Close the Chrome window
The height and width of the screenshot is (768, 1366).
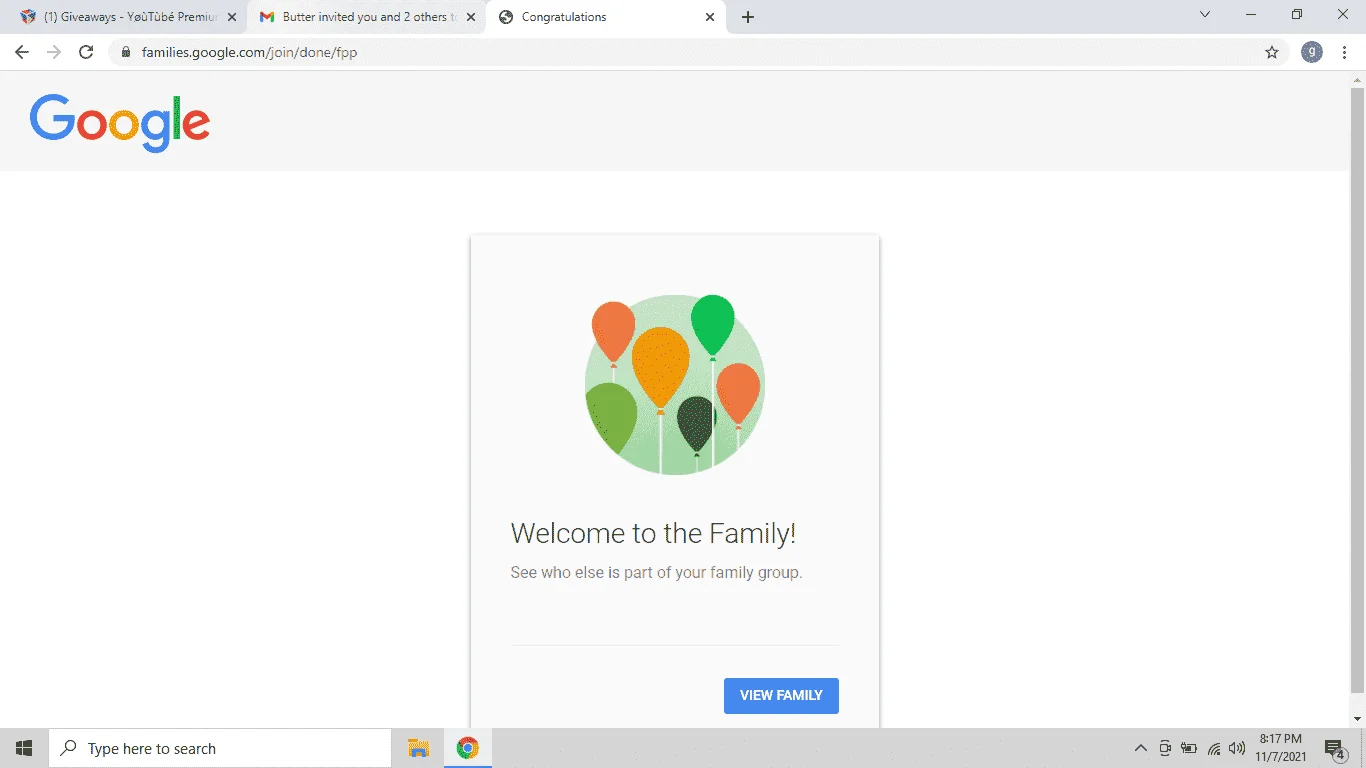pyautogui.click(x=1343, y=14)
